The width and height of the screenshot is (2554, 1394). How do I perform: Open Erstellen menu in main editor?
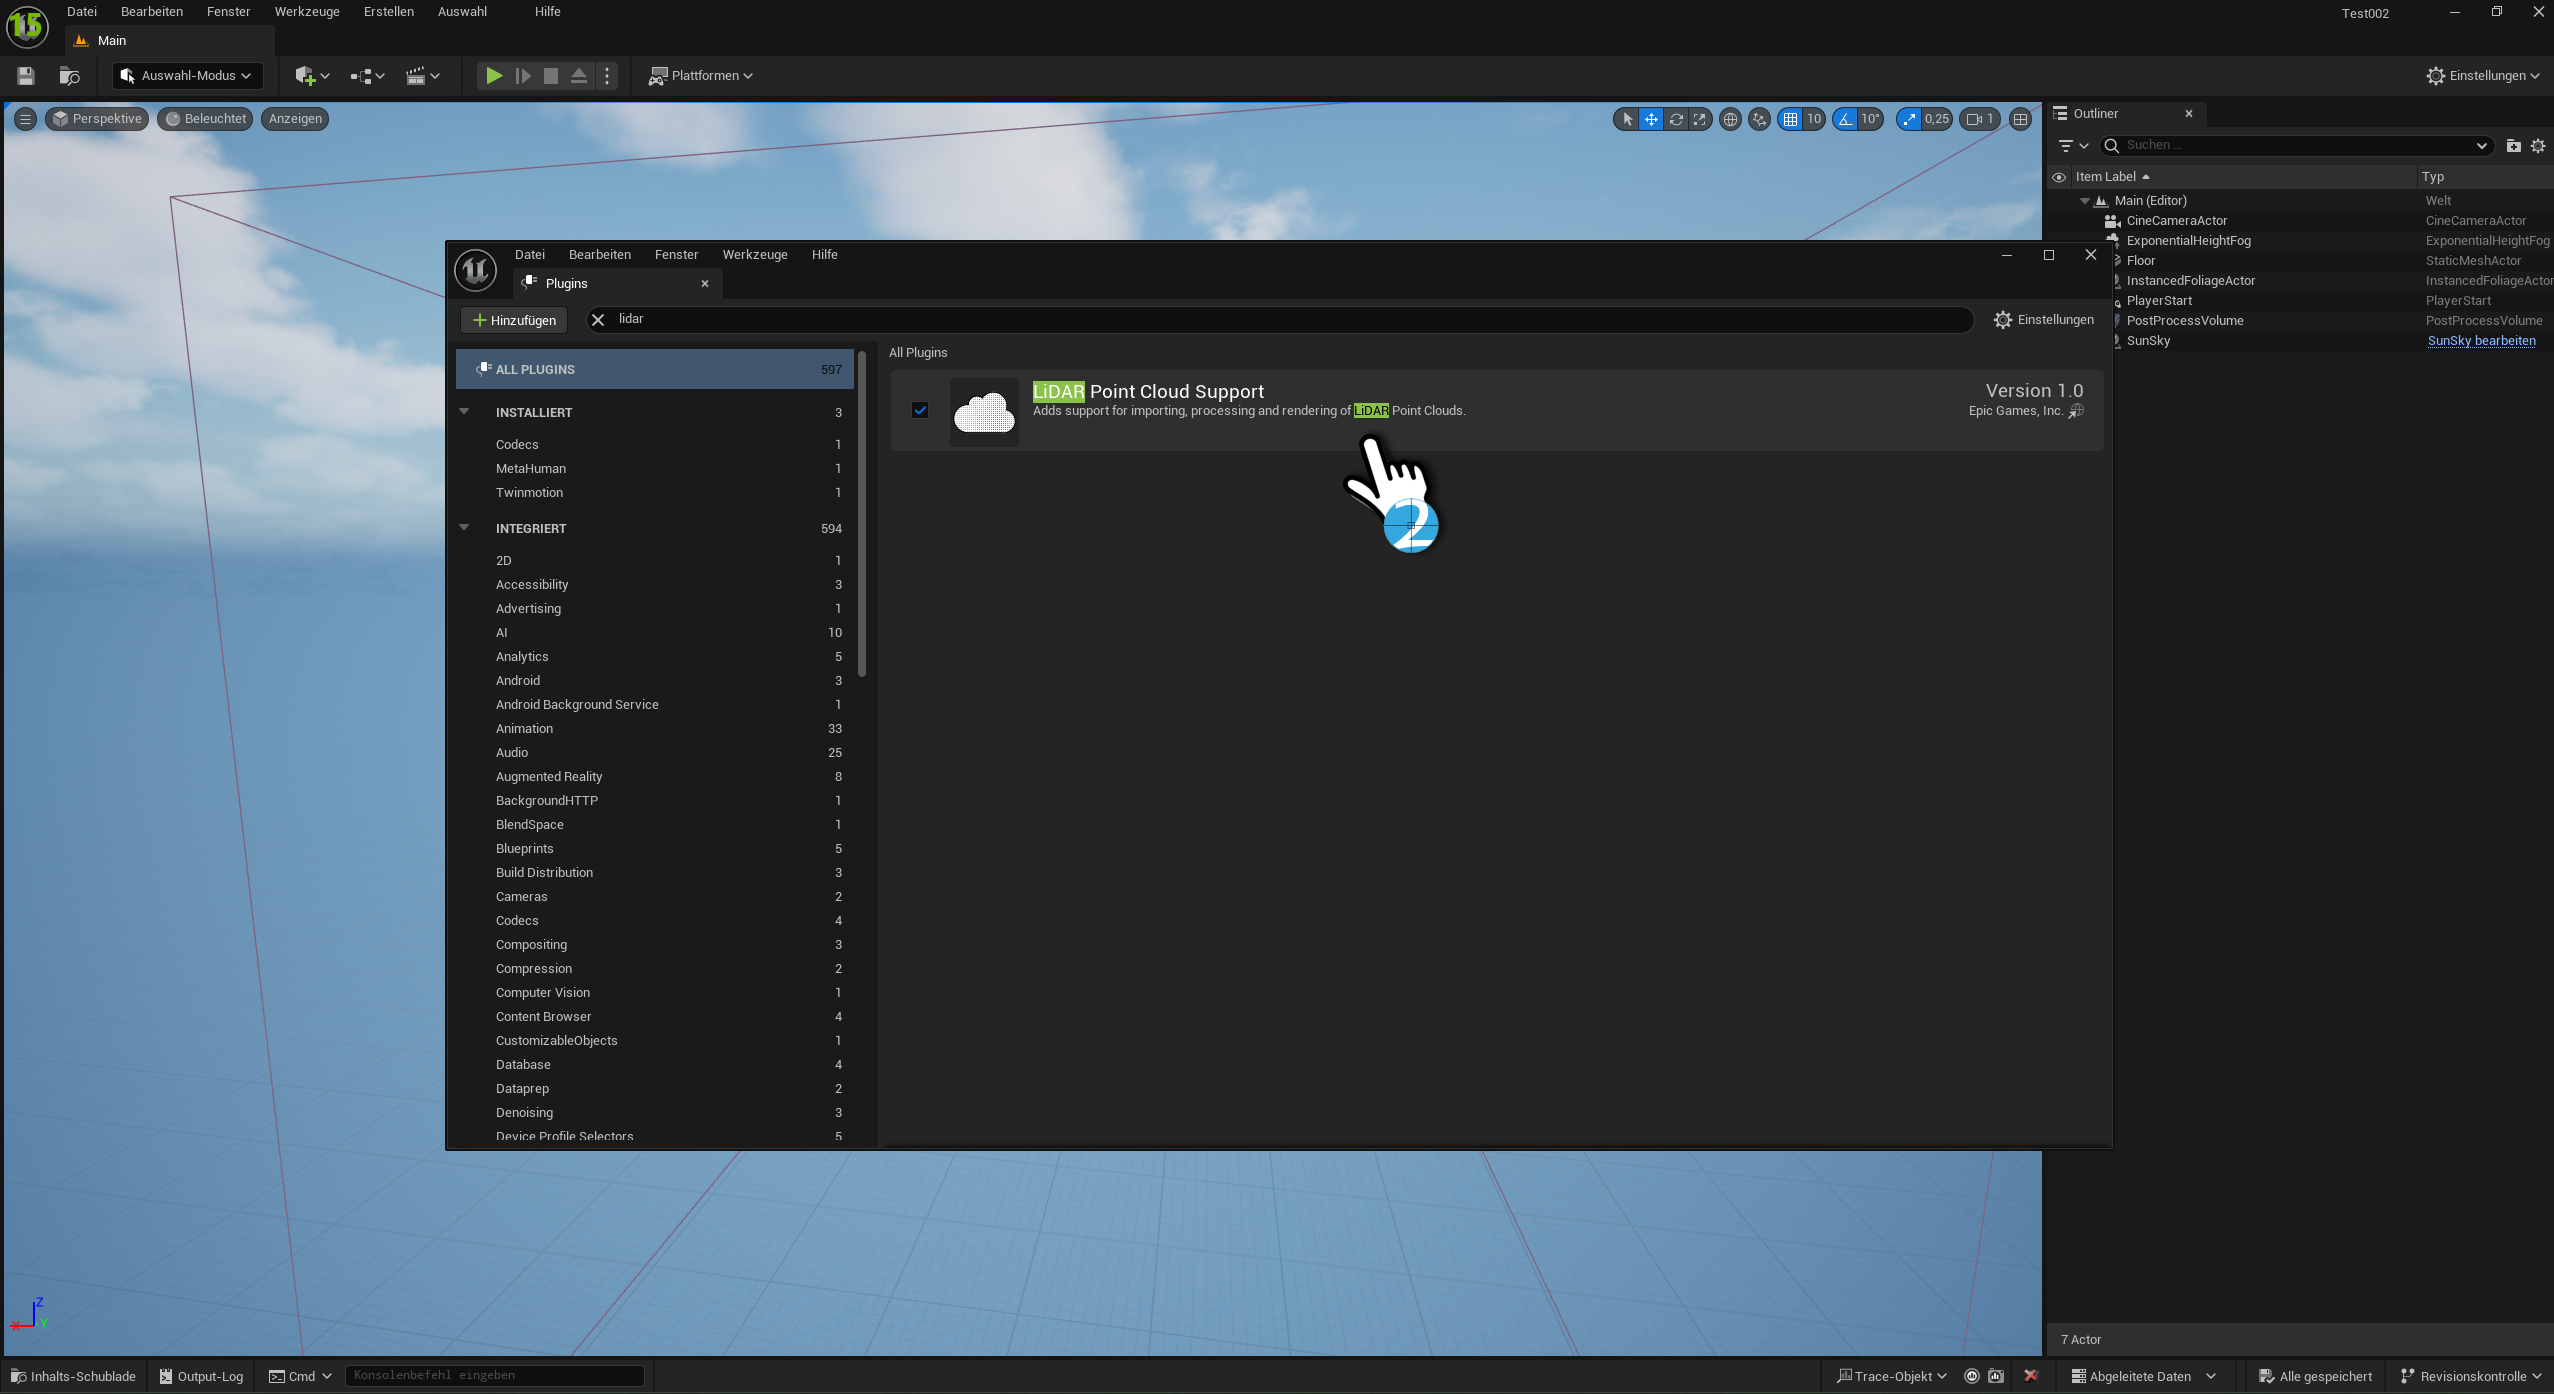(x=389, y=12)
